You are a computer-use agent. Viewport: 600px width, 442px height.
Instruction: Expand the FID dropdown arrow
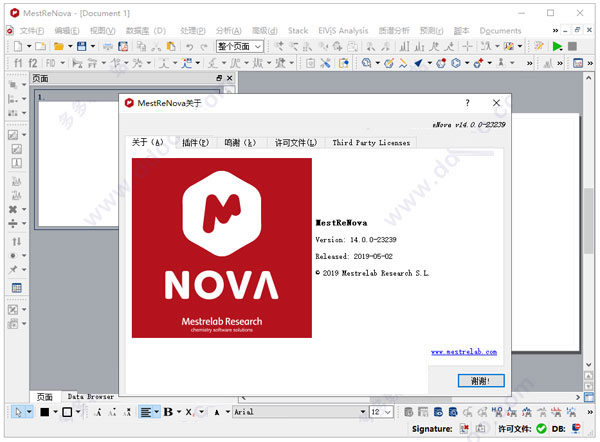click(63, 63)
